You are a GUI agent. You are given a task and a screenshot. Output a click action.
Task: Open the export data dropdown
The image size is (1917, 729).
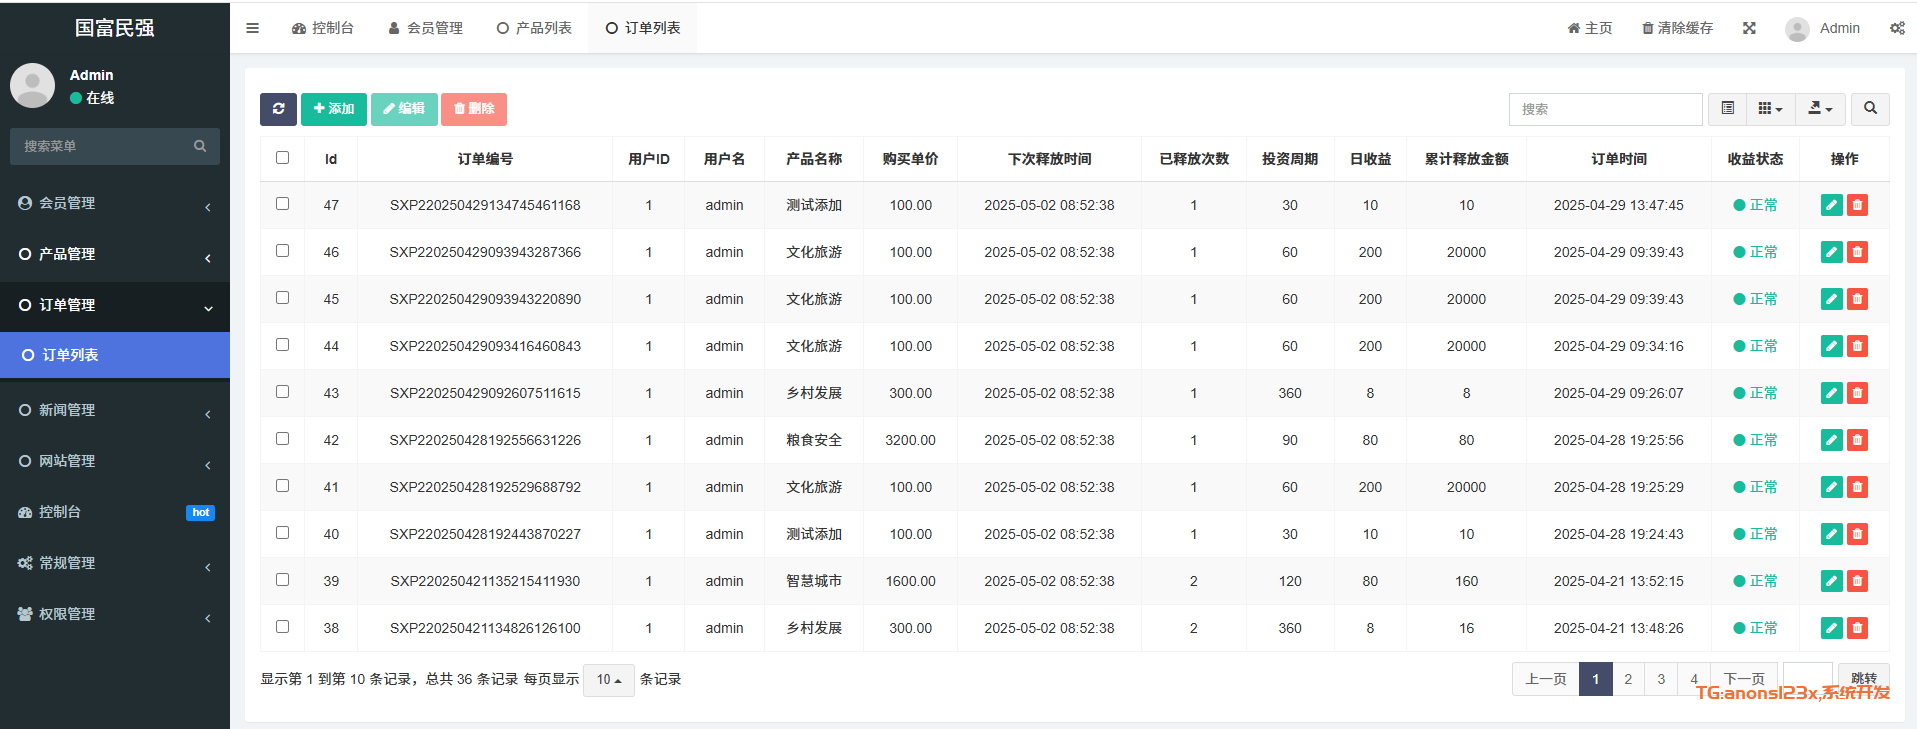(x=1820, y=109)
